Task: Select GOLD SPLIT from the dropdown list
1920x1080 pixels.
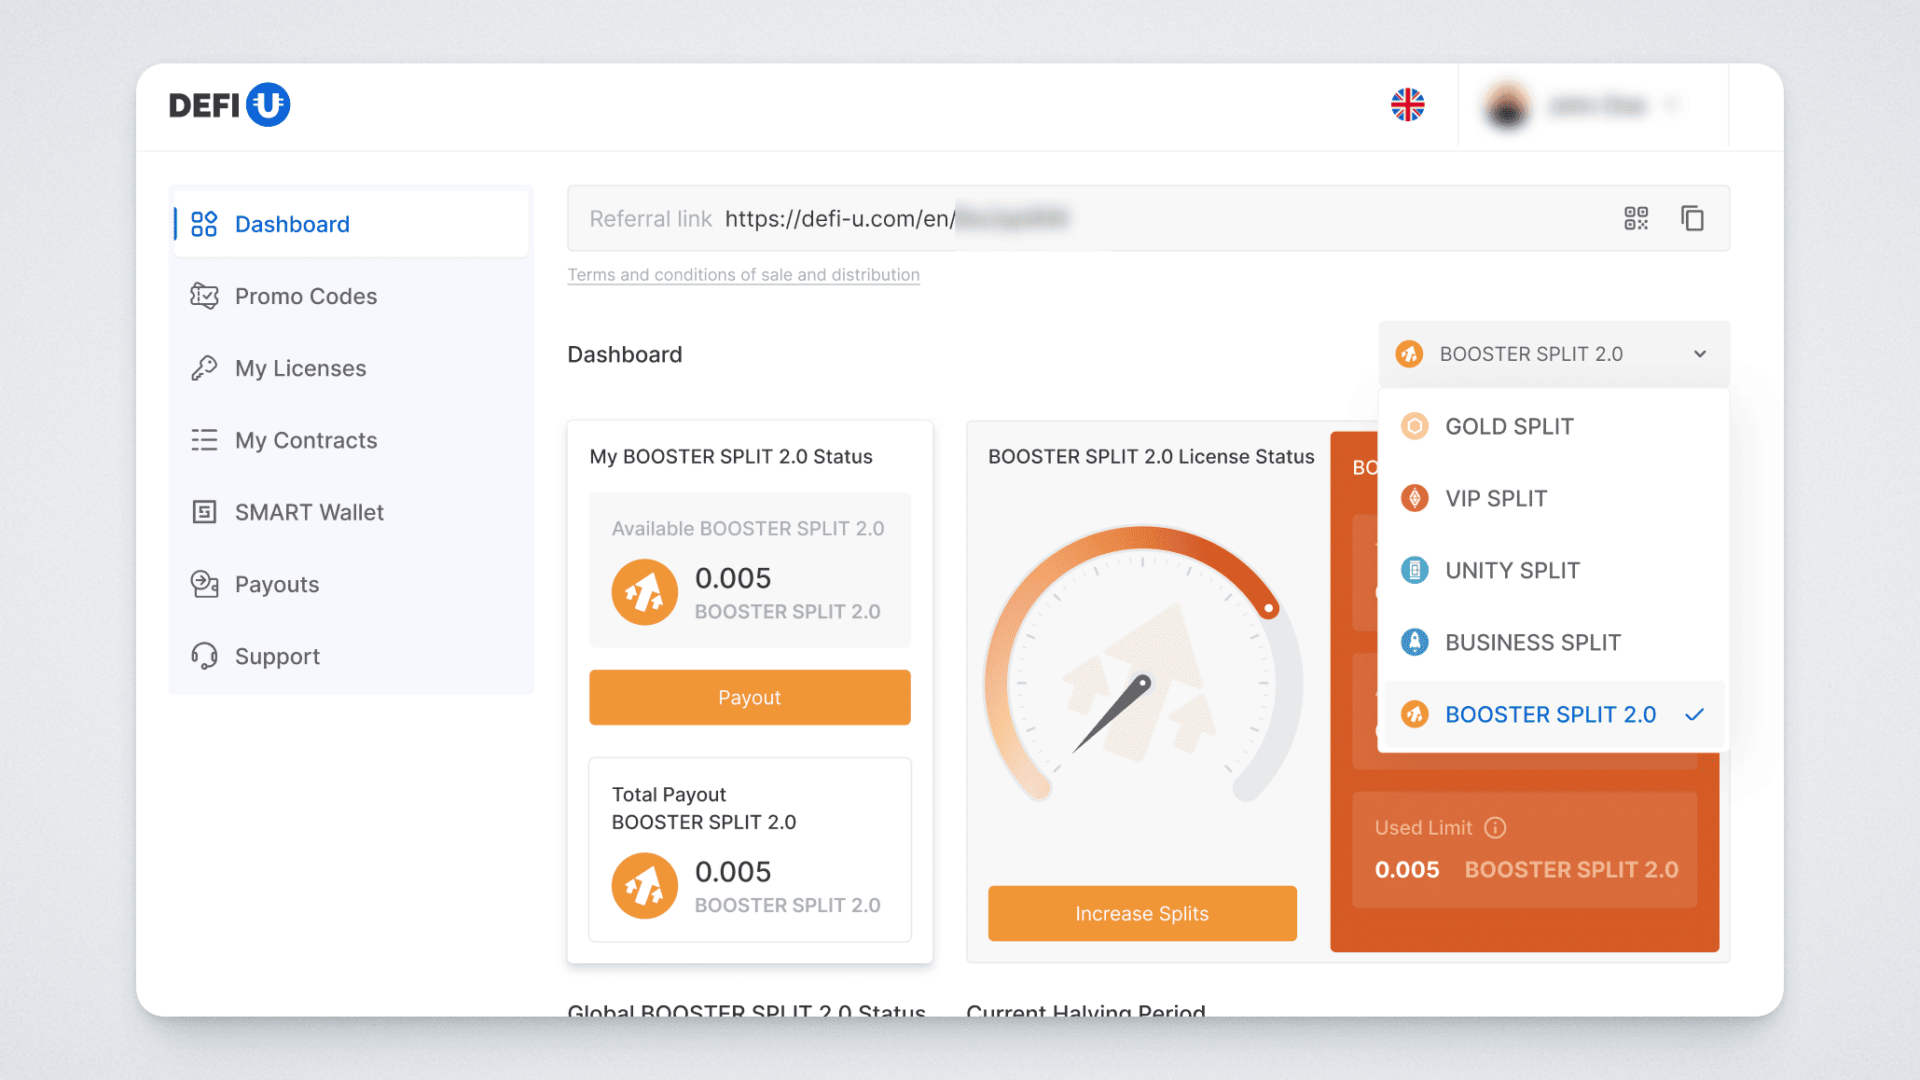Action: click(x=1508, y=427)
